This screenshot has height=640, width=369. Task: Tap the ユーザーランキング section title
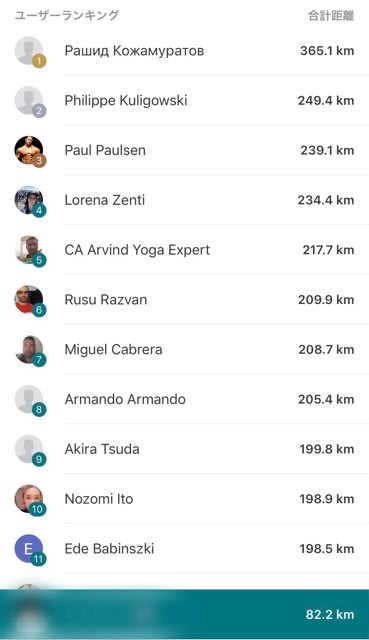(67, 16)
